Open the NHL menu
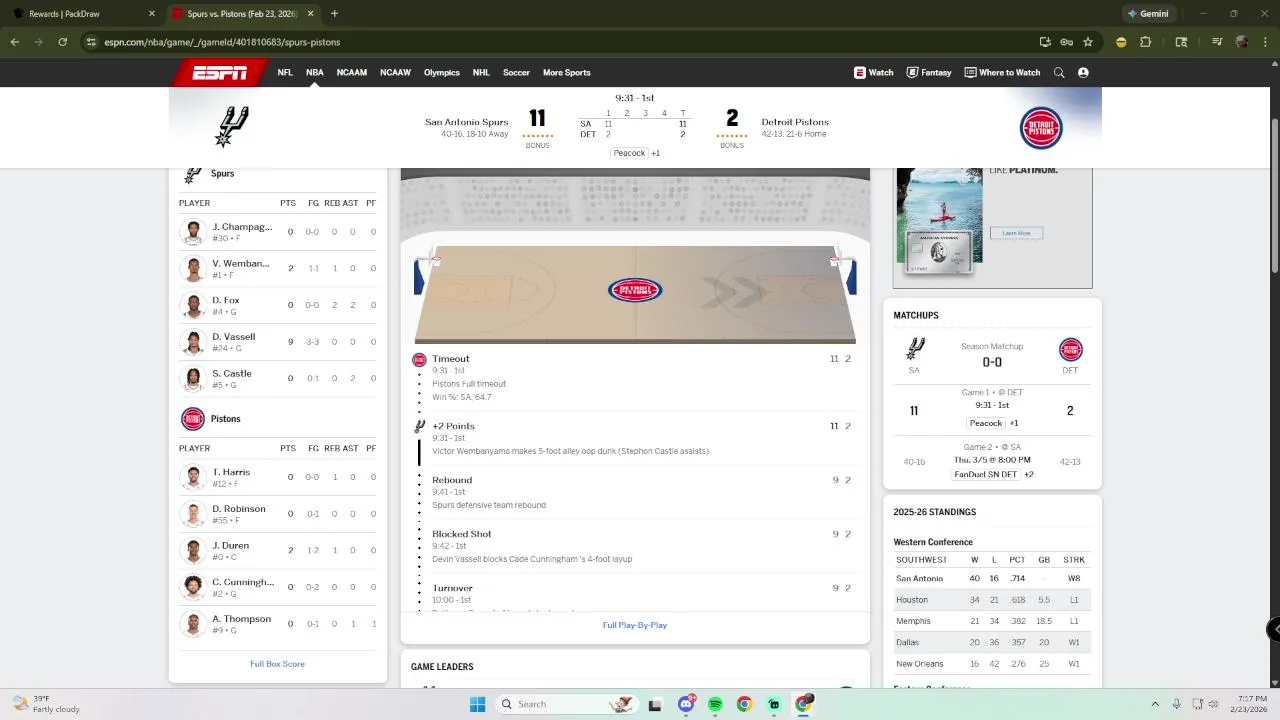This screenshot has width=1280, height=720. (481, 73)
